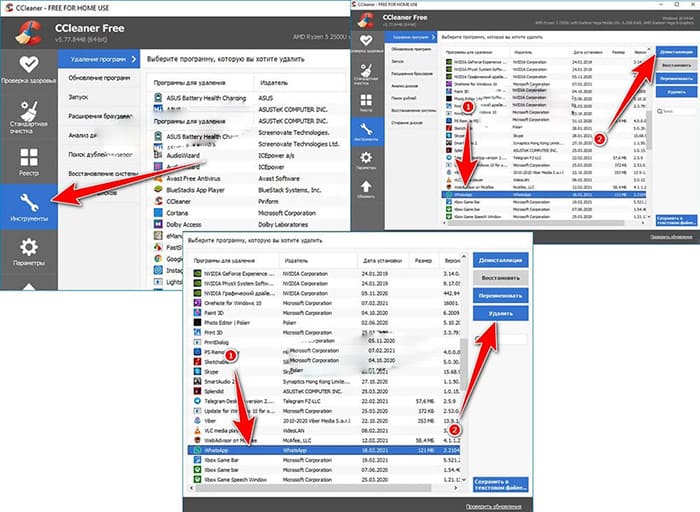Click horizontal scrollbar left arrow in bottom panel
The height and width of the screenshot is (512, 700).
point(192,488)
